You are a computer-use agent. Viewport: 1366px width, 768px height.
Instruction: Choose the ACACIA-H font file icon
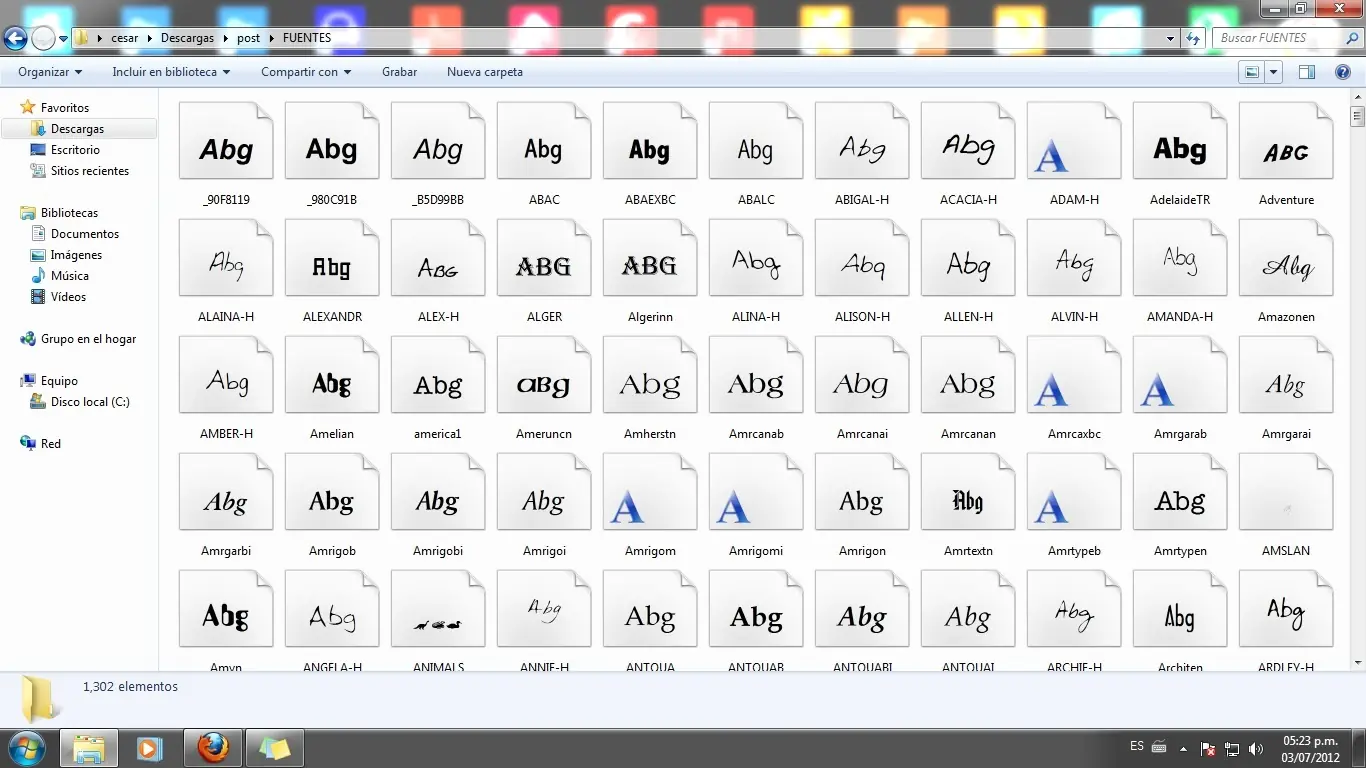pyautogui.click(x=968, y=141)
